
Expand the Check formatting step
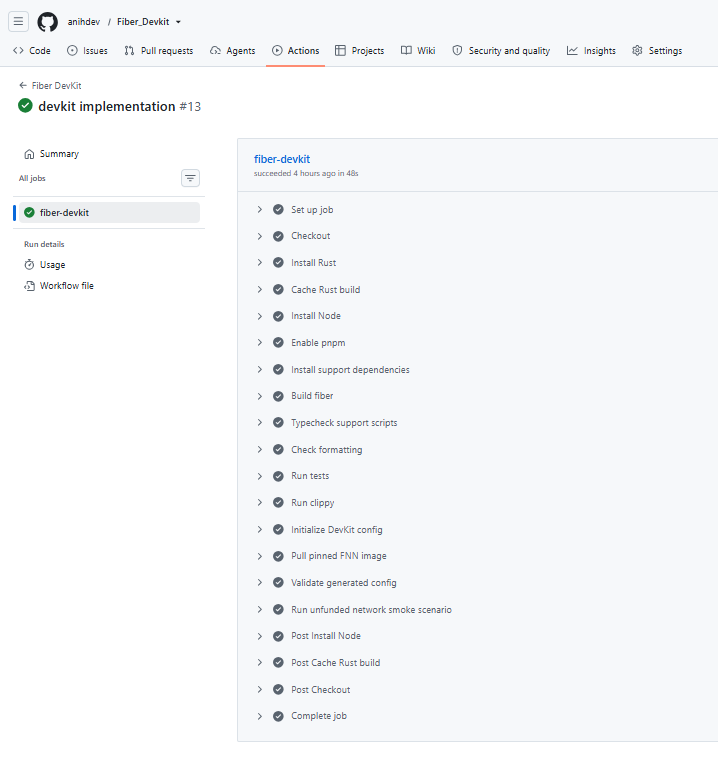point(260,450)
